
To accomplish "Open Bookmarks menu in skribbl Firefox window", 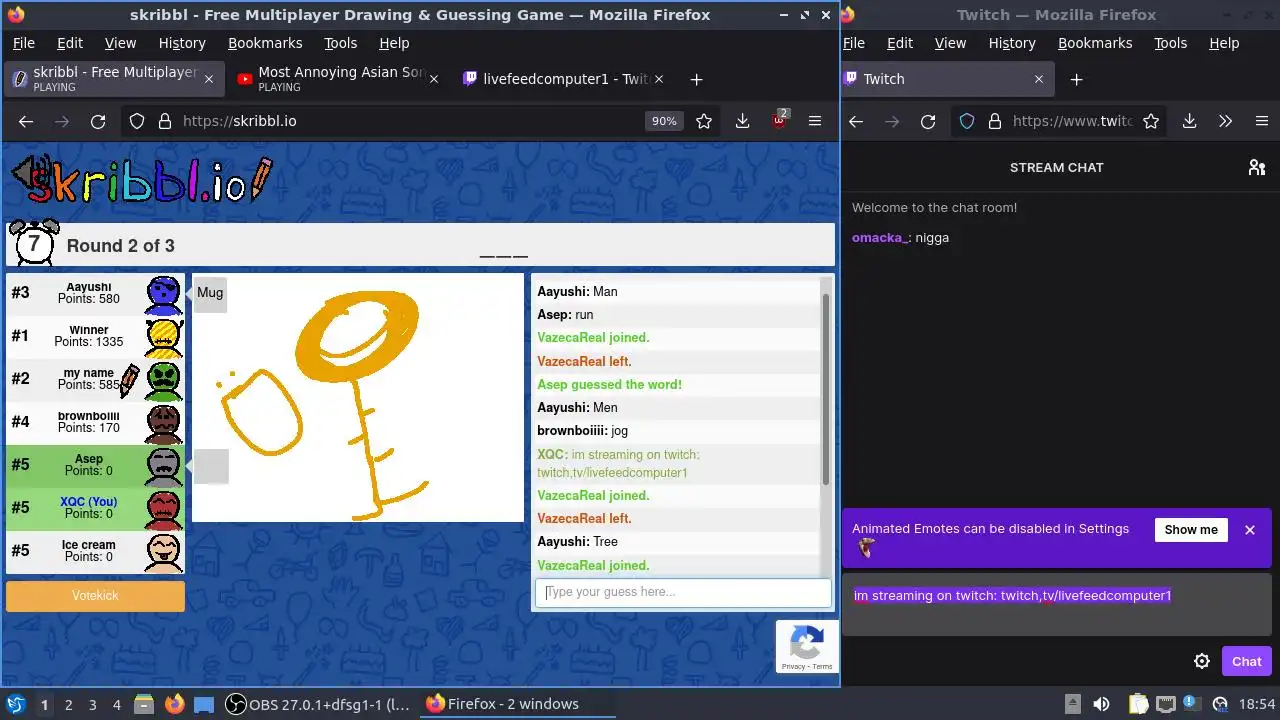I will click(265, 43).
